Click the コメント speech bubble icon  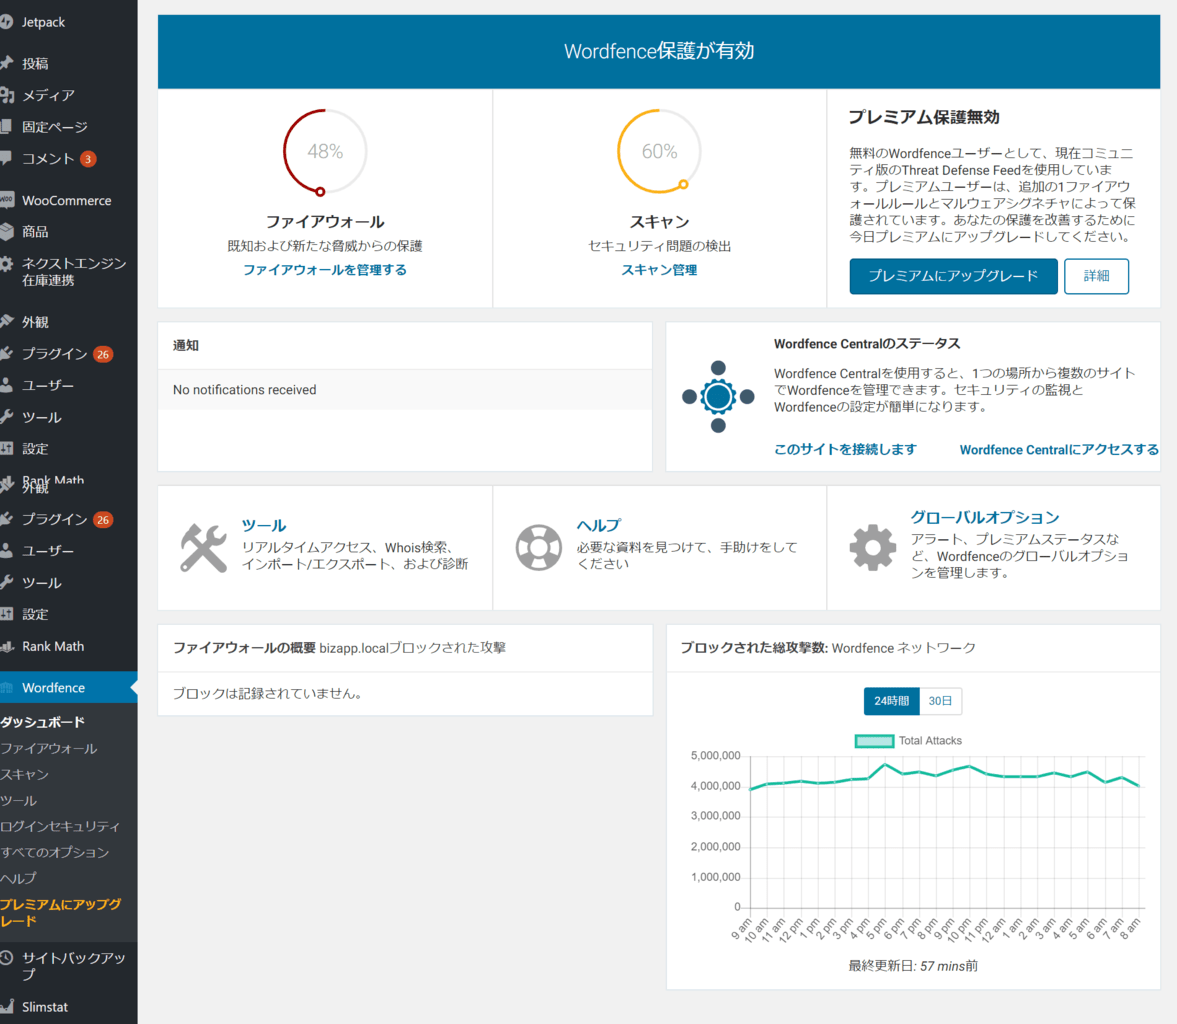[x=6, y=158]
